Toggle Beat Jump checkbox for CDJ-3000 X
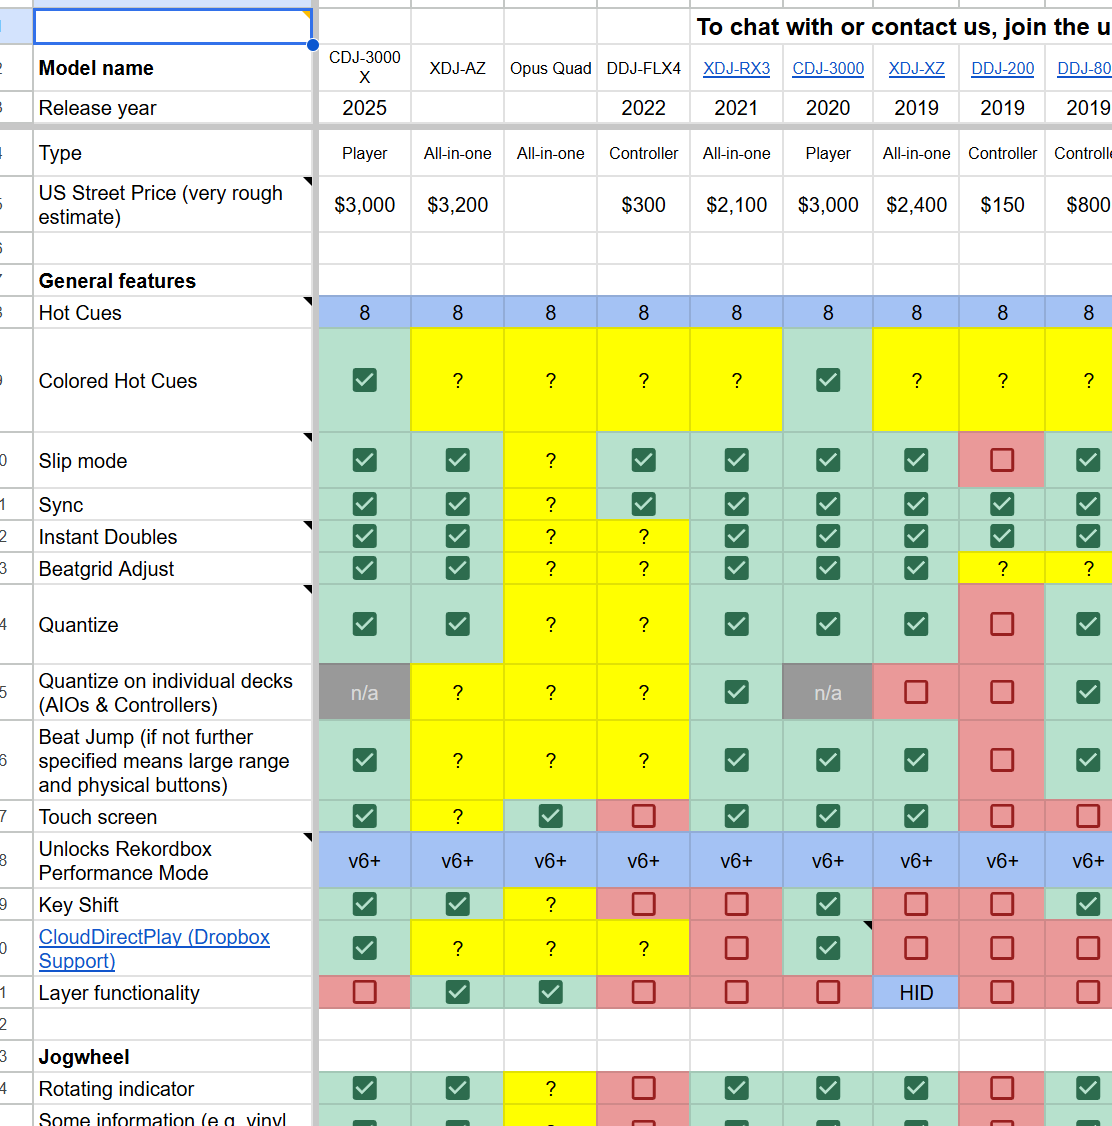 tap(365, 760)
